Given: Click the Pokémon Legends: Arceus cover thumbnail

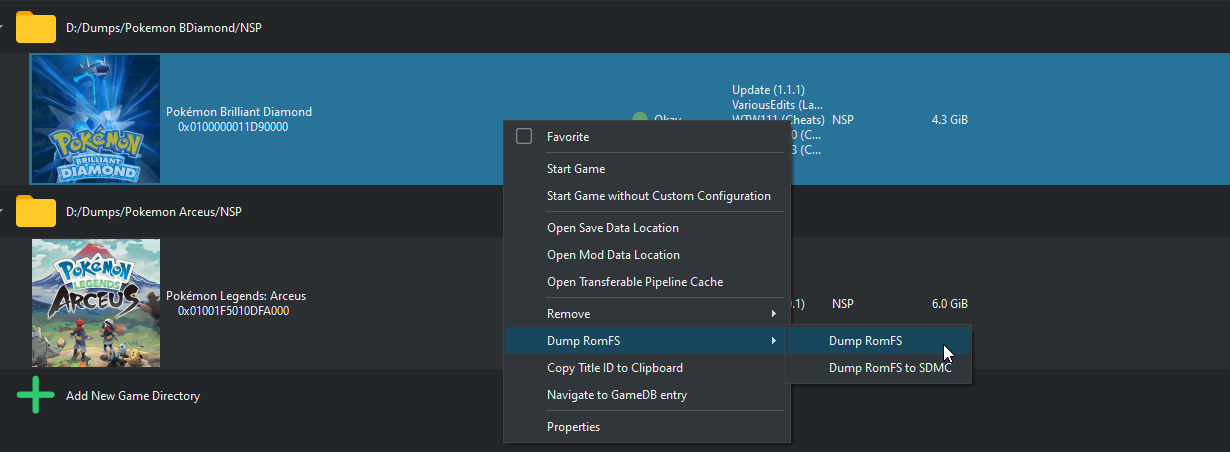Looking at the screenshot, I should (x=96, y=303).
